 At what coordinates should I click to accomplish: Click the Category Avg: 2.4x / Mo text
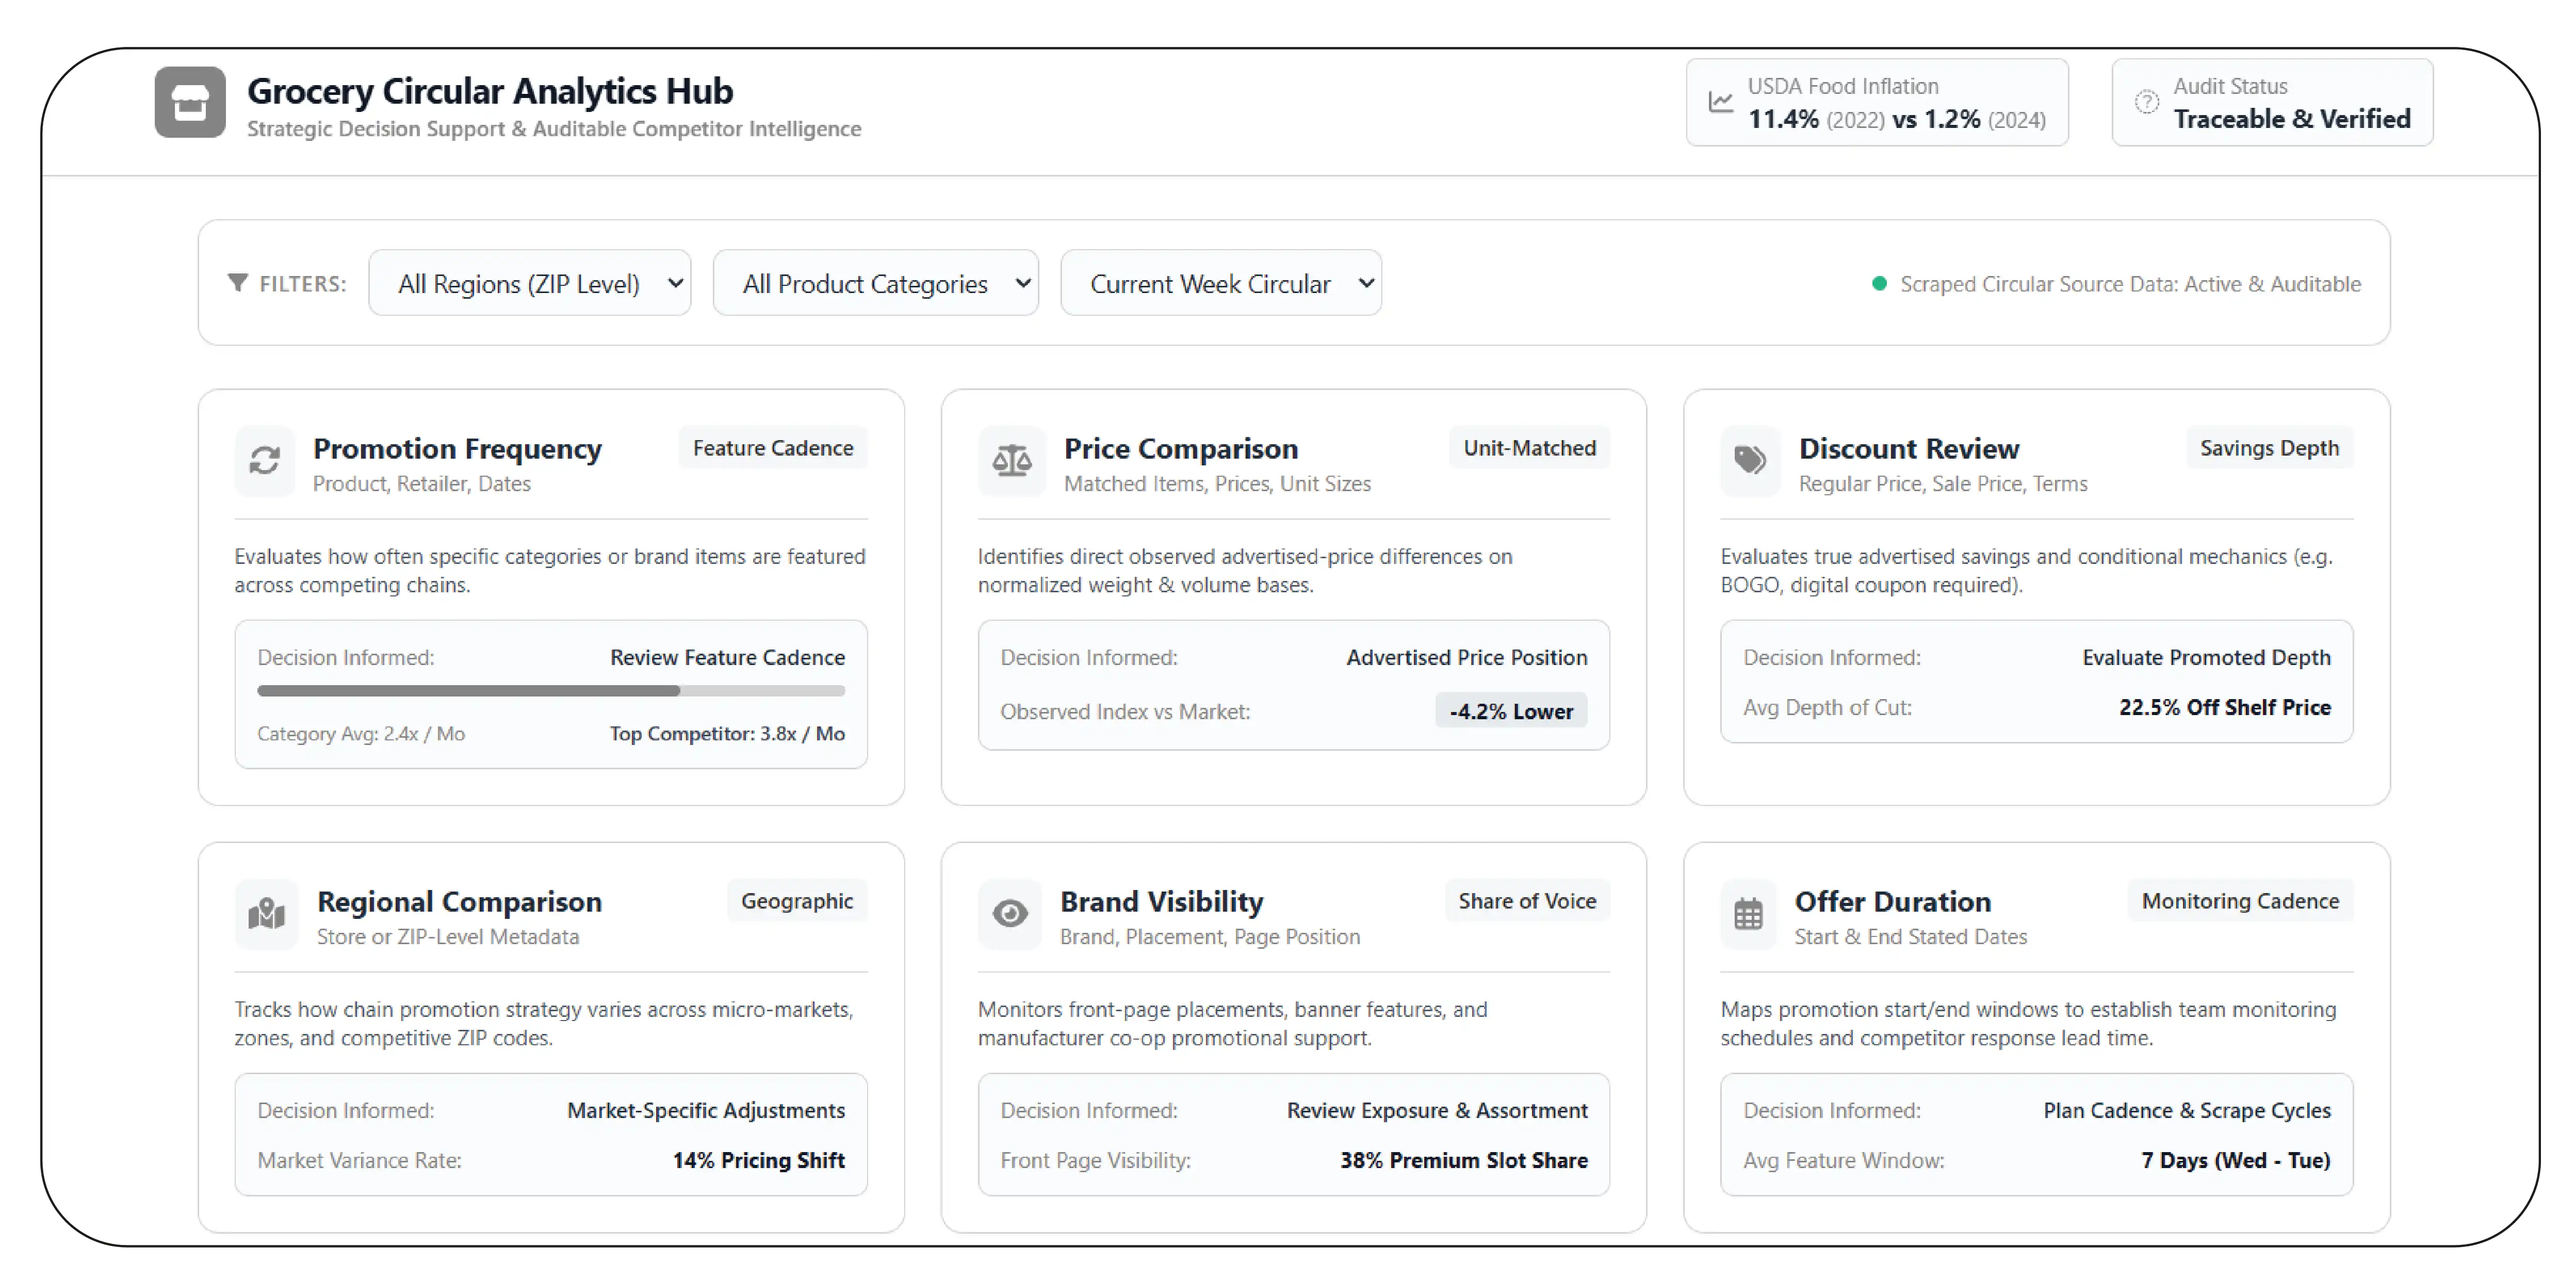pyautogui.click(x=361, y=734)
